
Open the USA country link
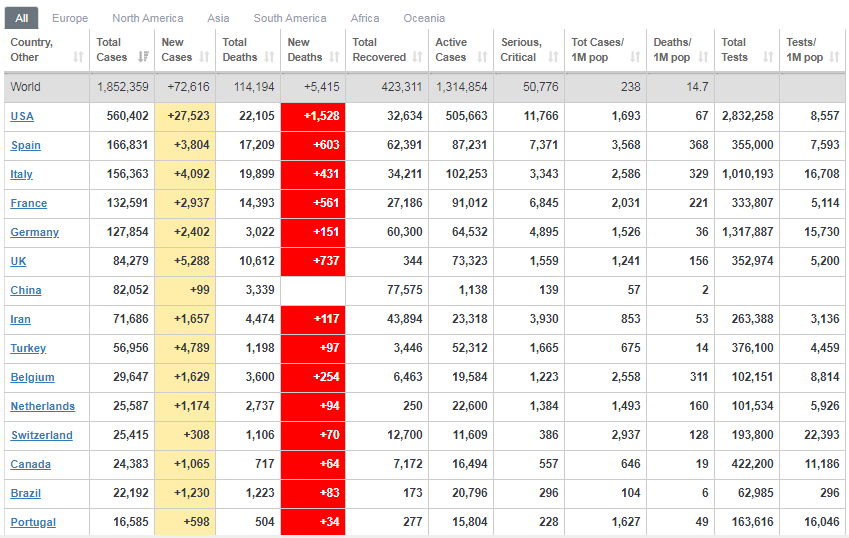(x=22, y=116)
